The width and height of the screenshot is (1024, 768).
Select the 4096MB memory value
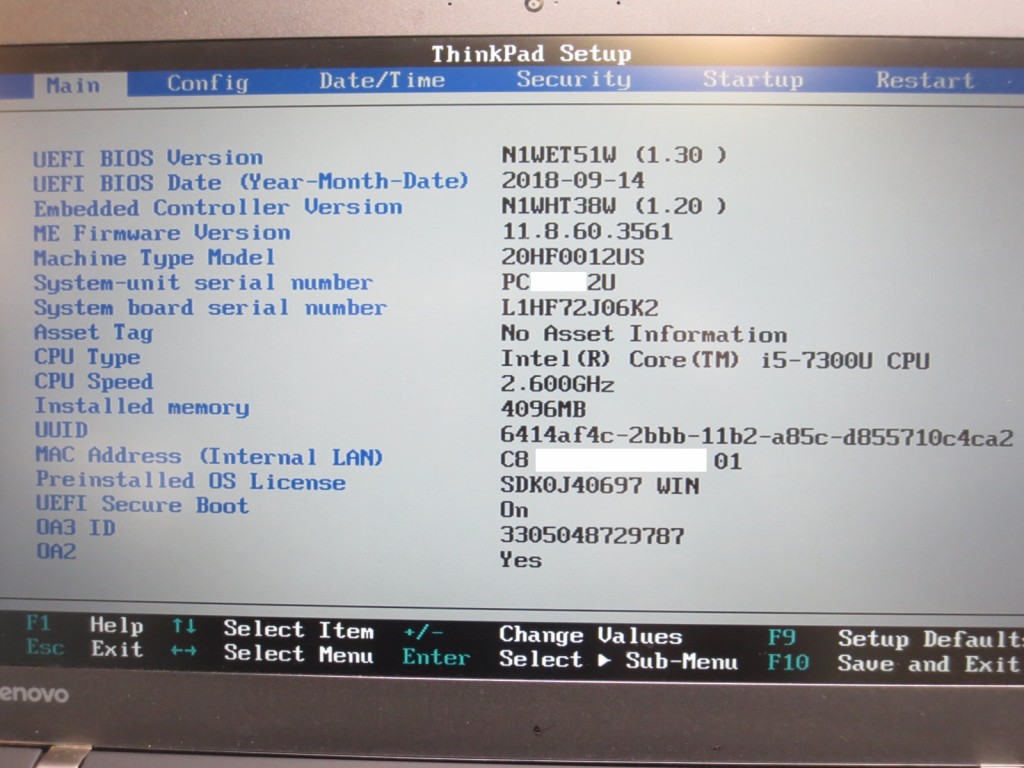543,409
